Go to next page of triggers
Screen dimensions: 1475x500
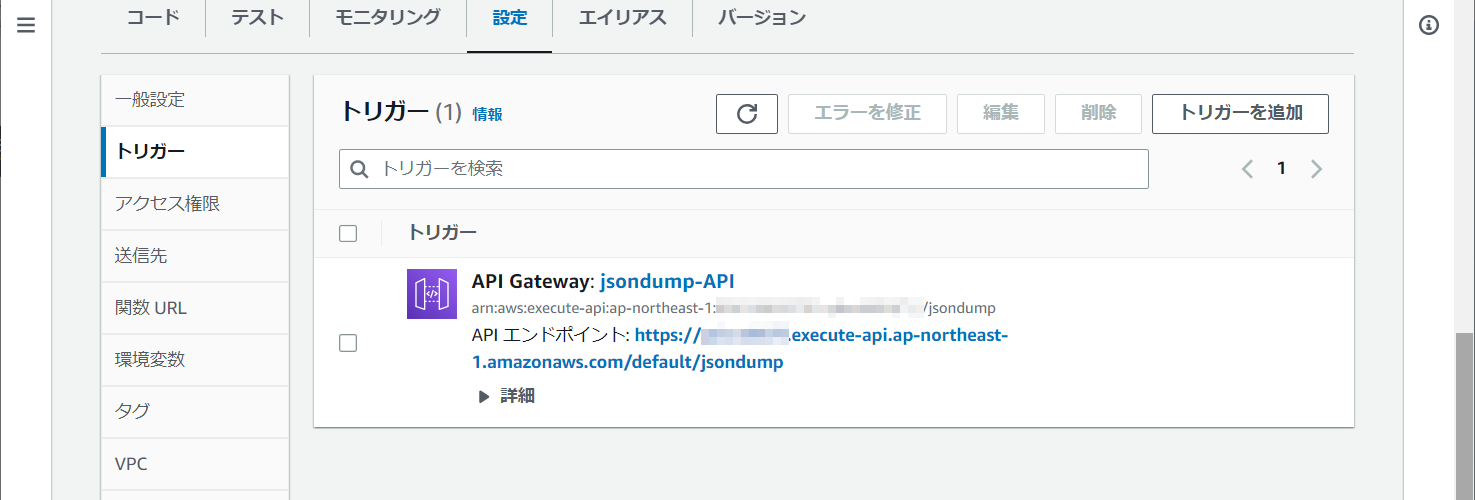pyautogui.click(x=1316, y=169)
